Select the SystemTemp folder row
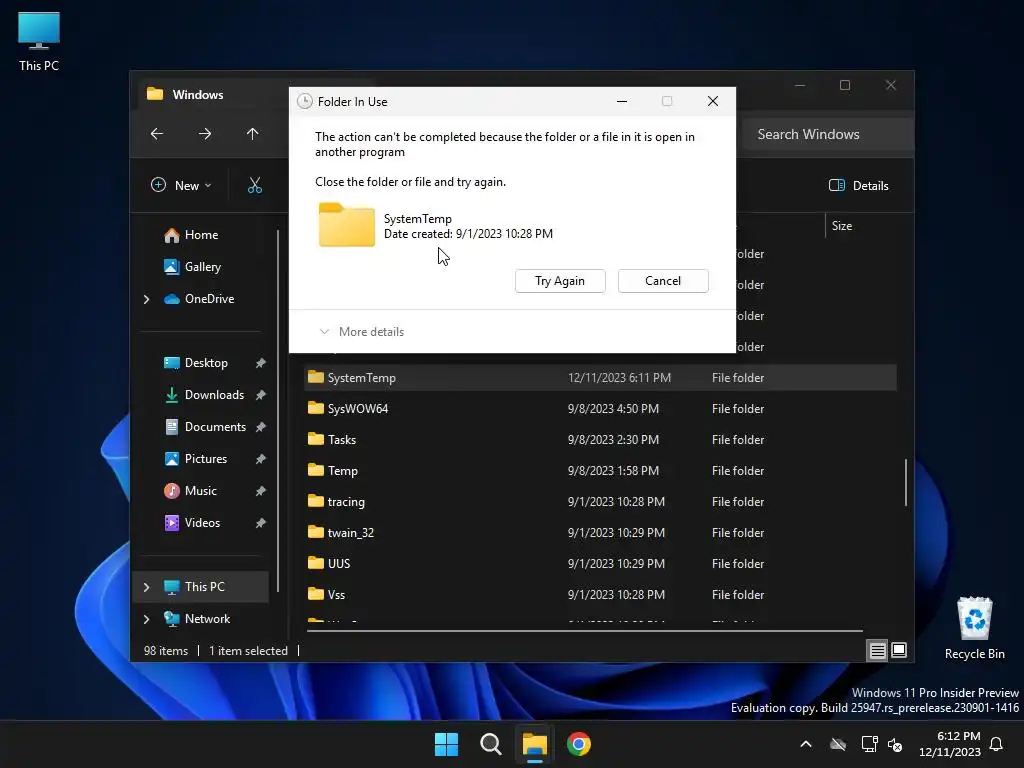 pos(600,377)
